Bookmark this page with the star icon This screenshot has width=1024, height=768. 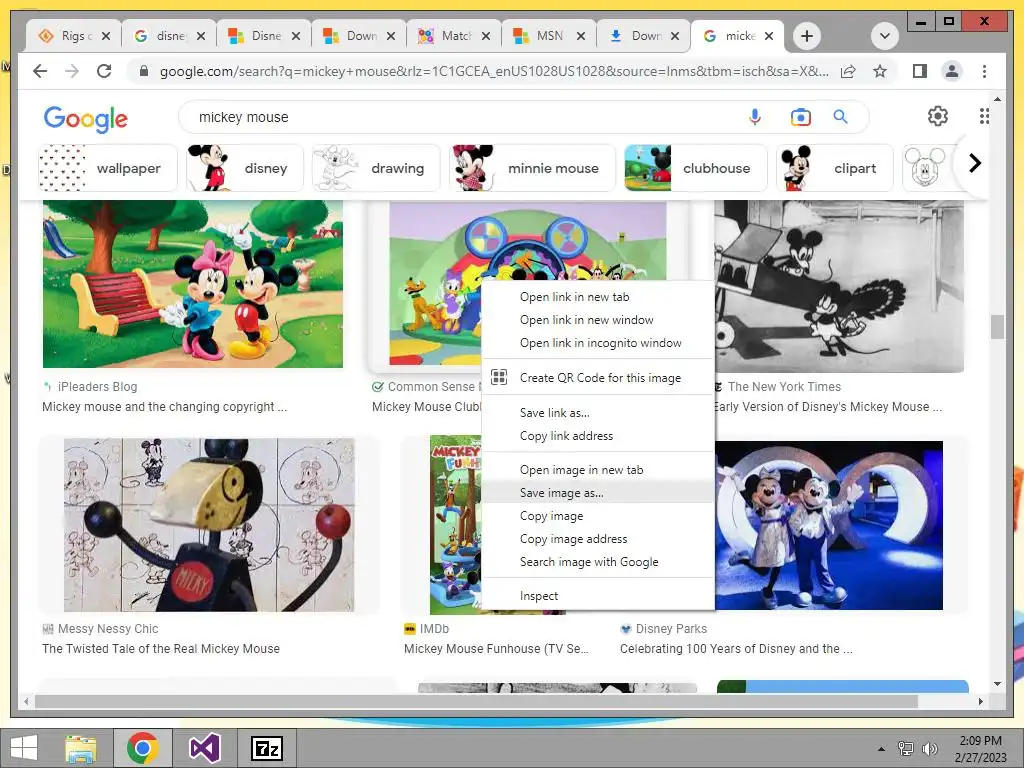[880, 71]
